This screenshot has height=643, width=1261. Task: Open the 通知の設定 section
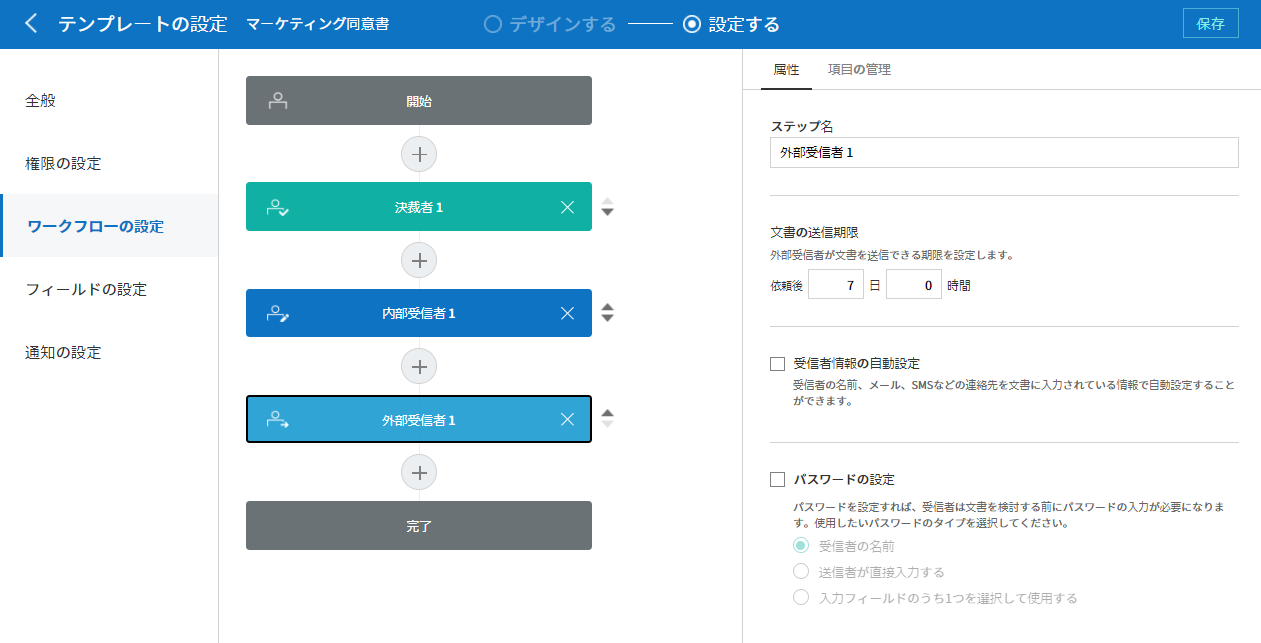pyautogui.click(x=109, y=352)
